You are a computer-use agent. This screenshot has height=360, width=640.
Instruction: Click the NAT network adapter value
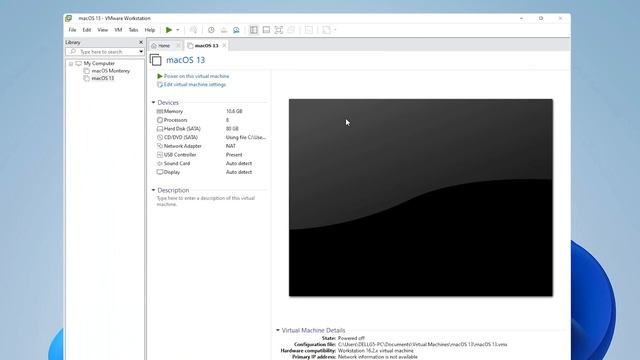click(x=231, y=146)
